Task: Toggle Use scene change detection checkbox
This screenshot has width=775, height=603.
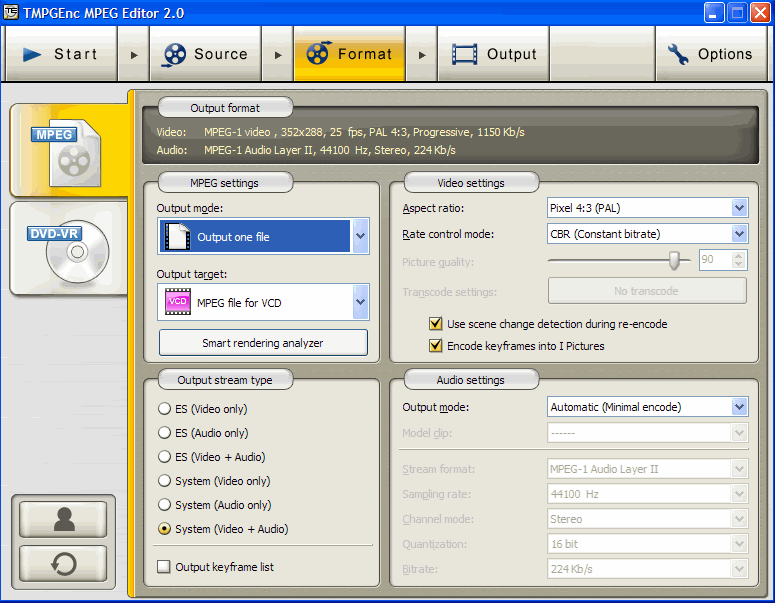Action: tap(435, 324)
